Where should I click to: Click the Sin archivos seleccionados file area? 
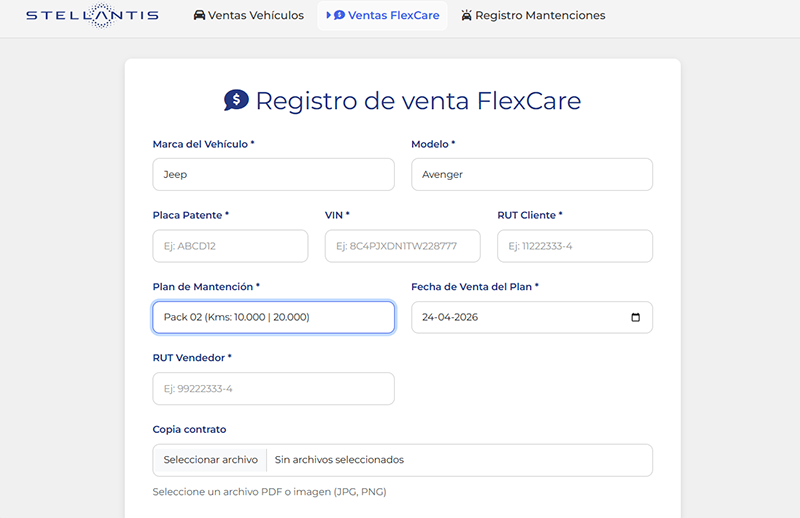[x=459, y=460]
